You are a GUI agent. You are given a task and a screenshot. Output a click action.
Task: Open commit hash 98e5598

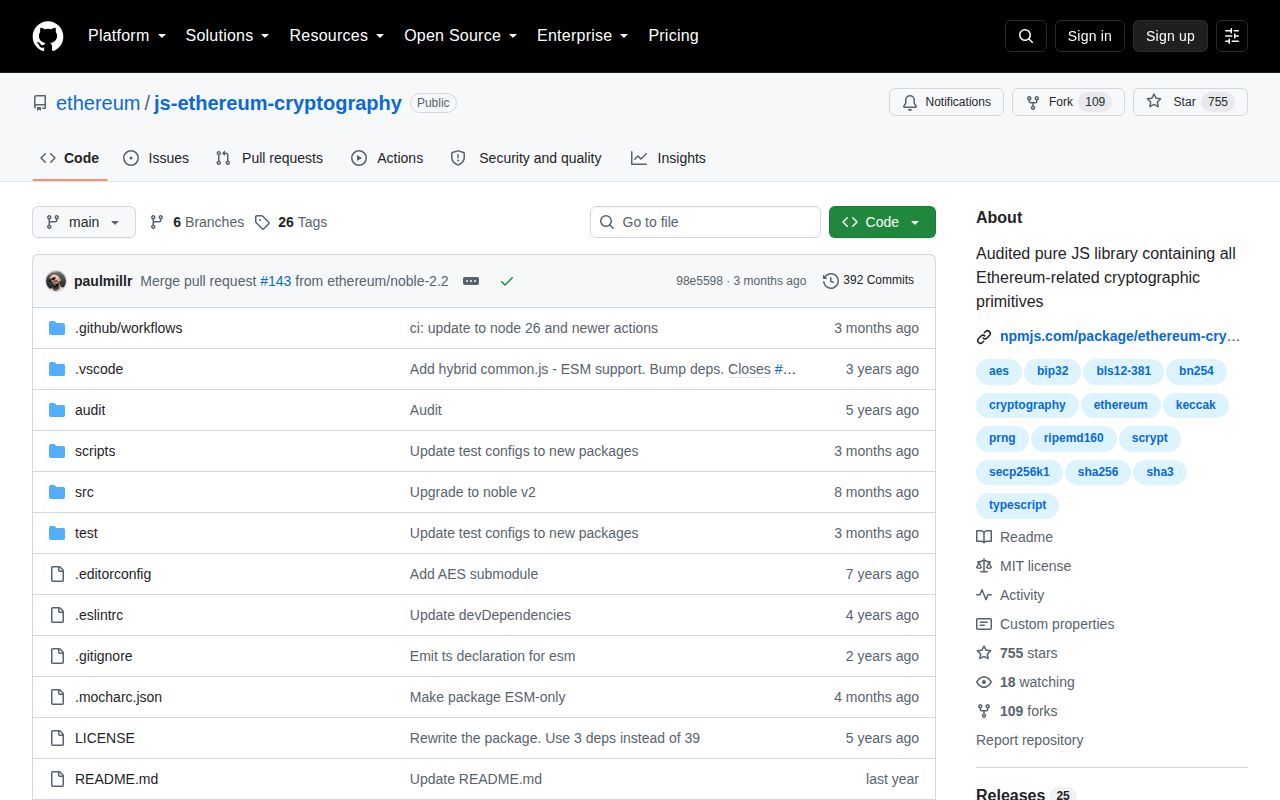(699, 281)
